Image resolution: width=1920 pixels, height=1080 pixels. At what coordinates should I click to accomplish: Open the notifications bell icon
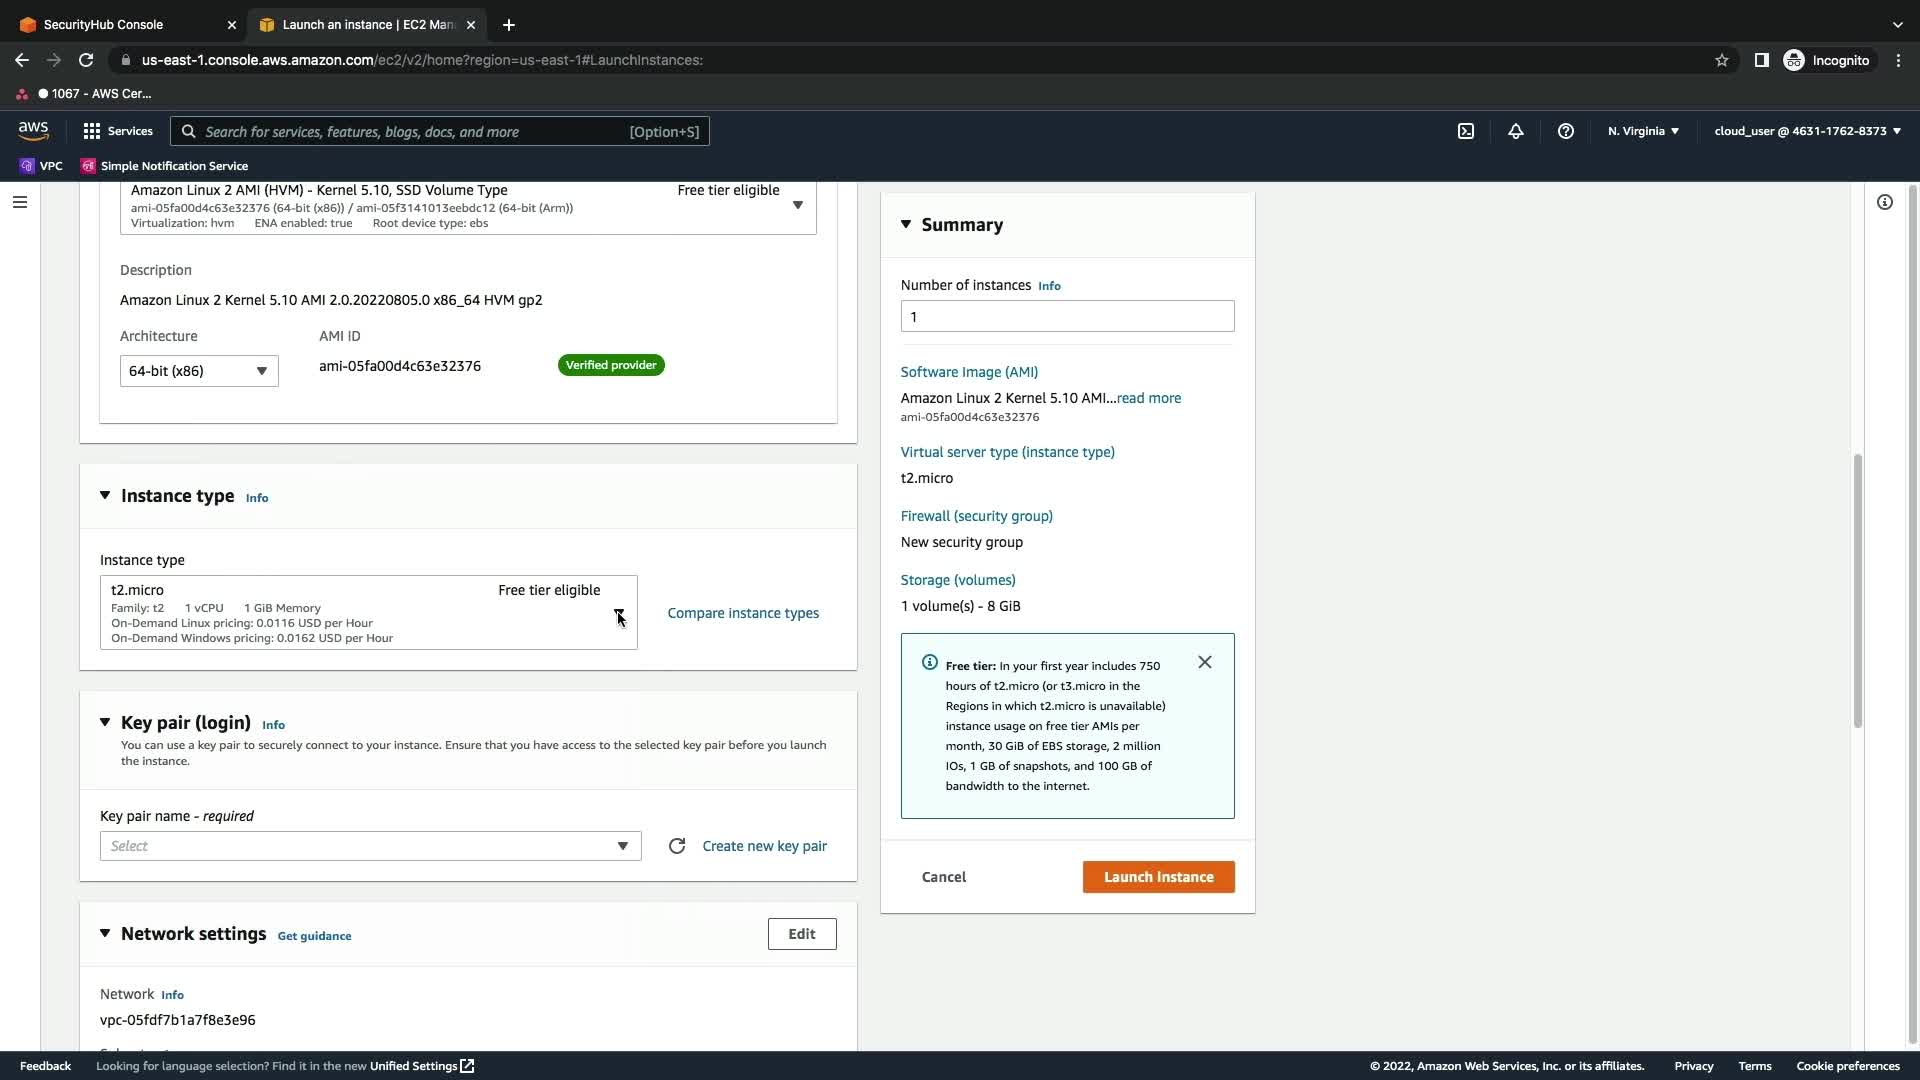[x=1516, y=131]
